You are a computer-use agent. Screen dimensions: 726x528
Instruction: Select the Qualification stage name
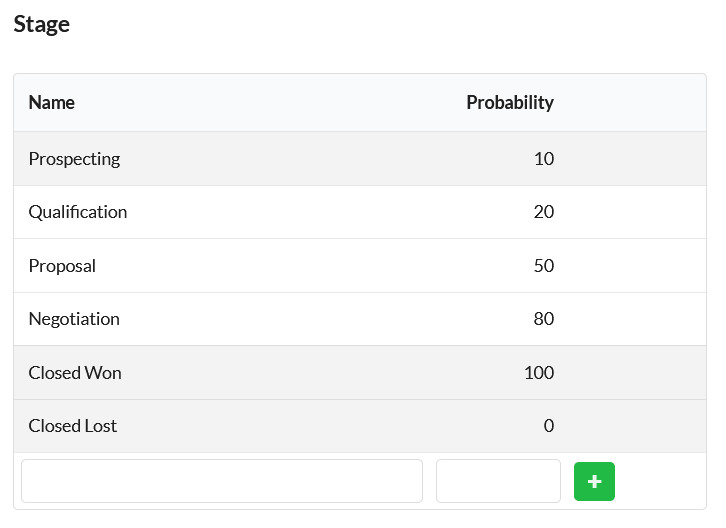[78, 212]
